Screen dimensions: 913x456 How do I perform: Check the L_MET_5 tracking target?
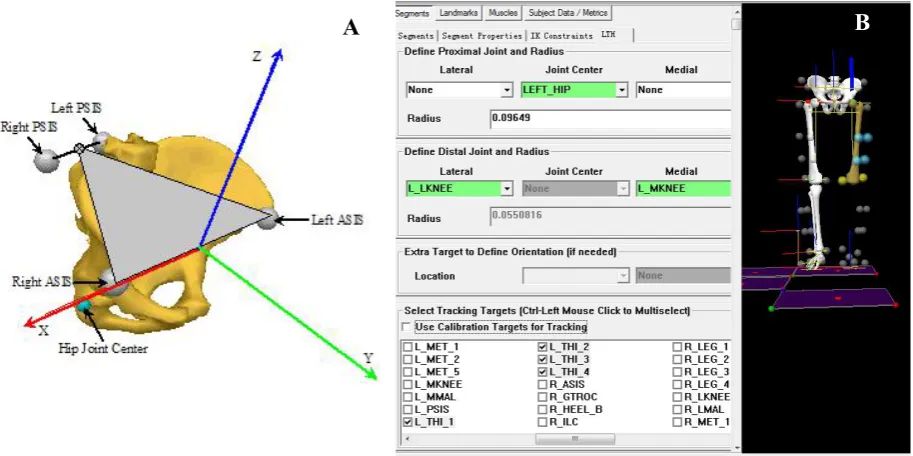[x=408, y=372]
